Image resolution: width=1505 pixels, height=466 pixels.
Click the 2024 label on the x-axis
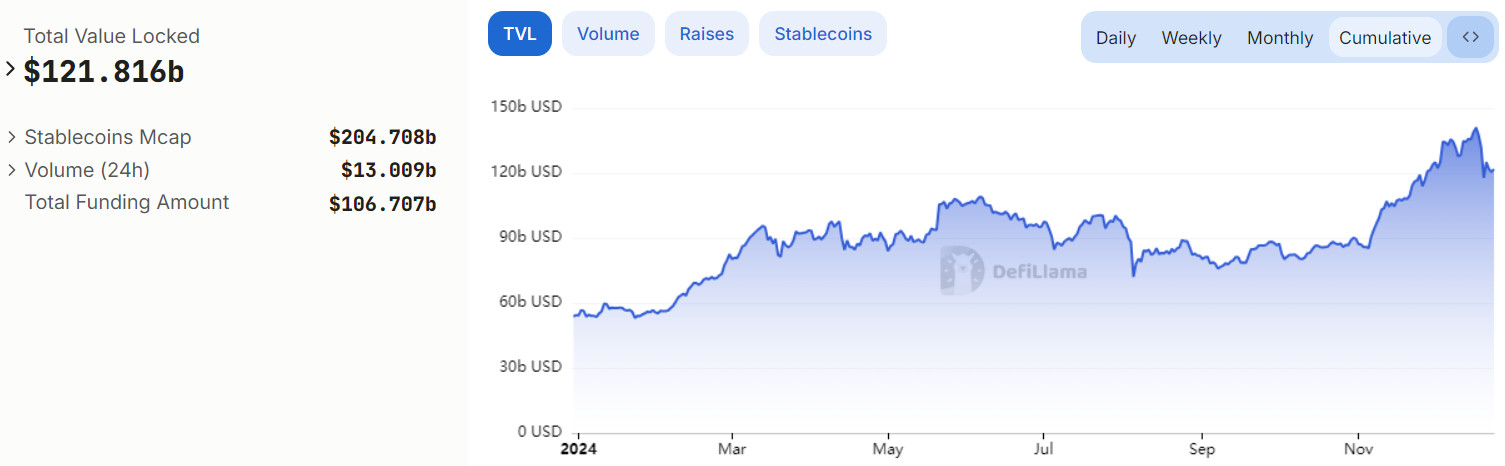point(579,449)
